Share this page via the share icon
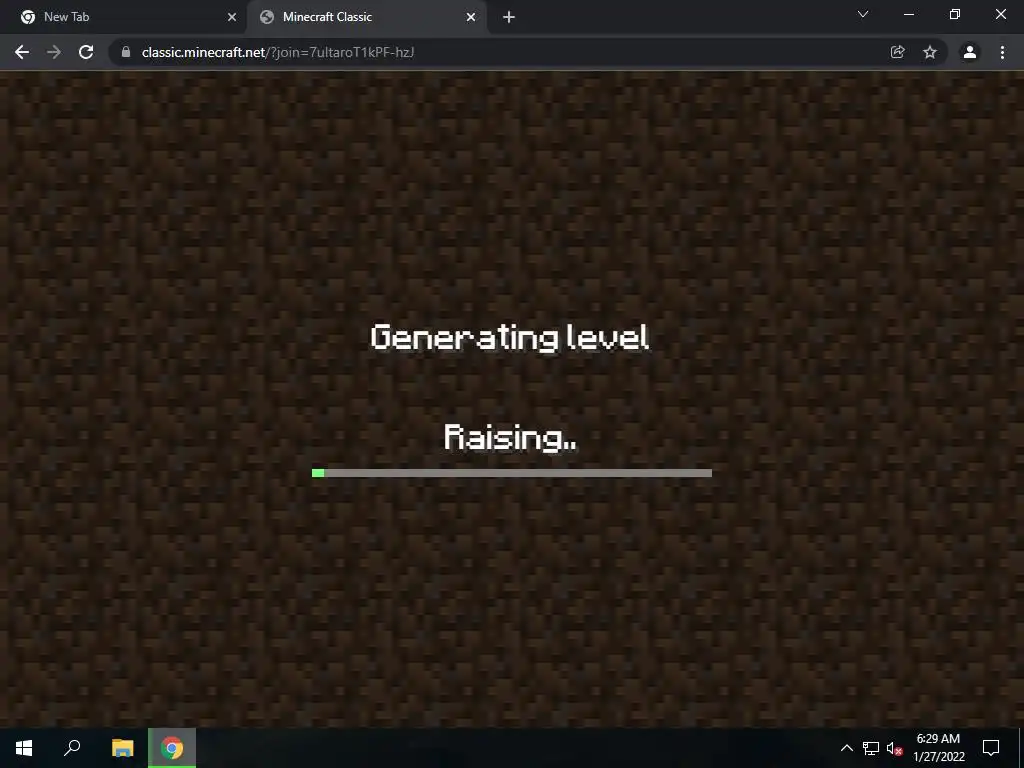The height and width of the screenshot is (768, 1024). pos(898,52)
